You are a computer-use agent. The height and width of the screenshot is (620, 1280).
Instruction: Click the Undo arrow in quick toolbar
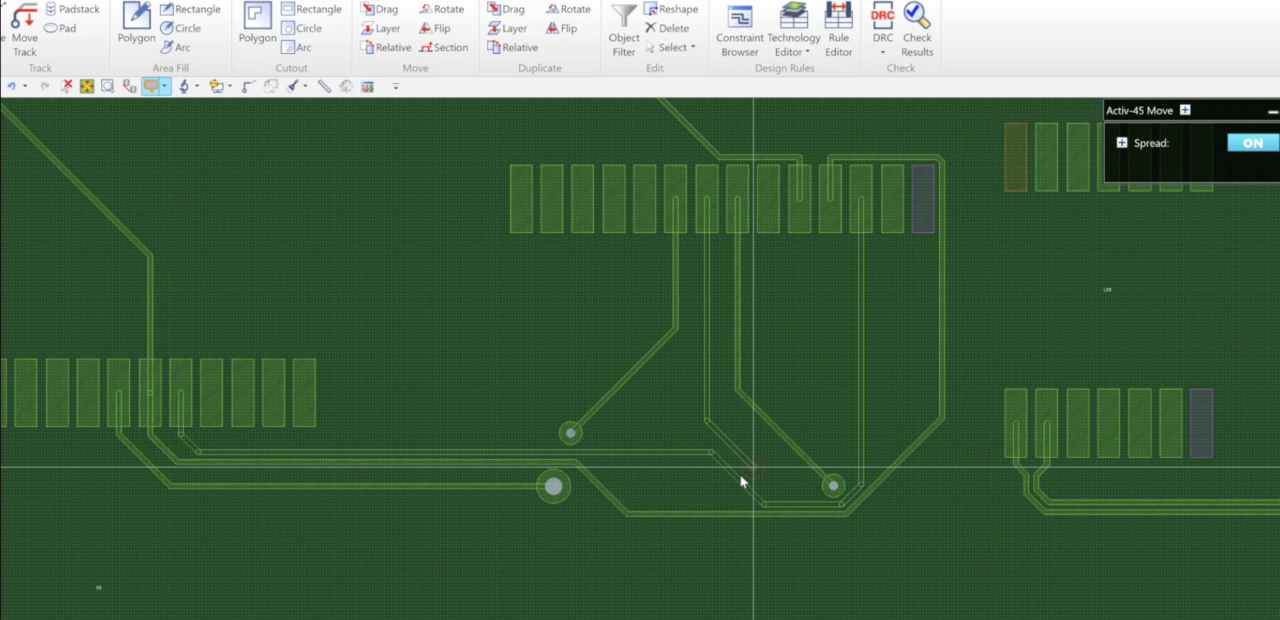click(11, 87)
